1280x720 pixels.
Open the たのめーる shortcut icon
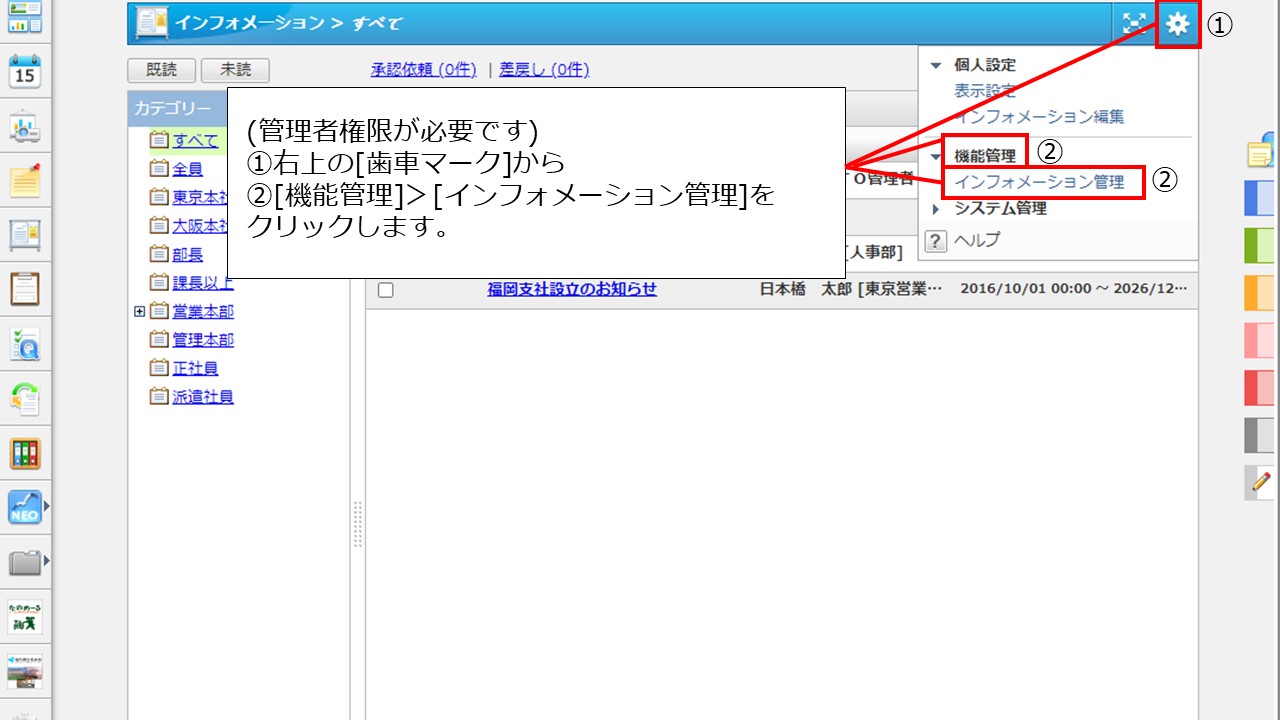(25, 617)
